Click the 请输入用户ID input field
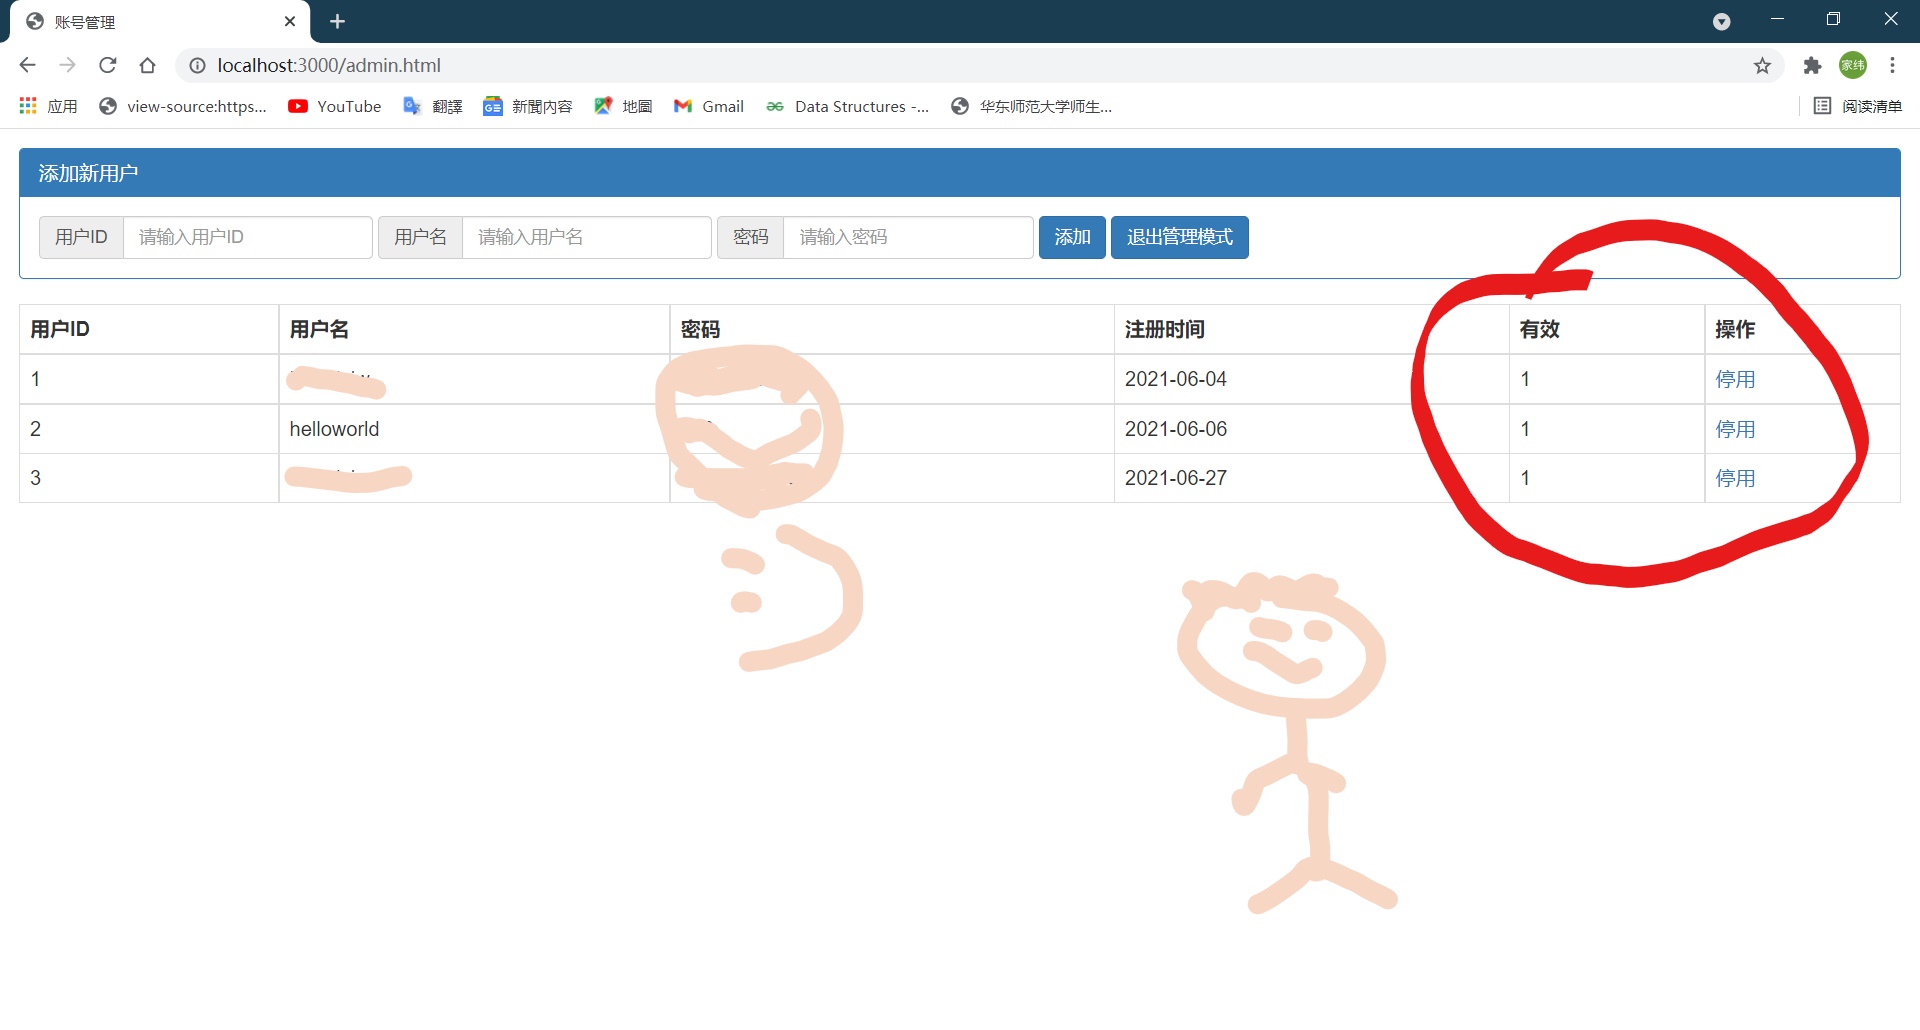Viewport: 1920px width, 1030px height. (x=247, y=237)
